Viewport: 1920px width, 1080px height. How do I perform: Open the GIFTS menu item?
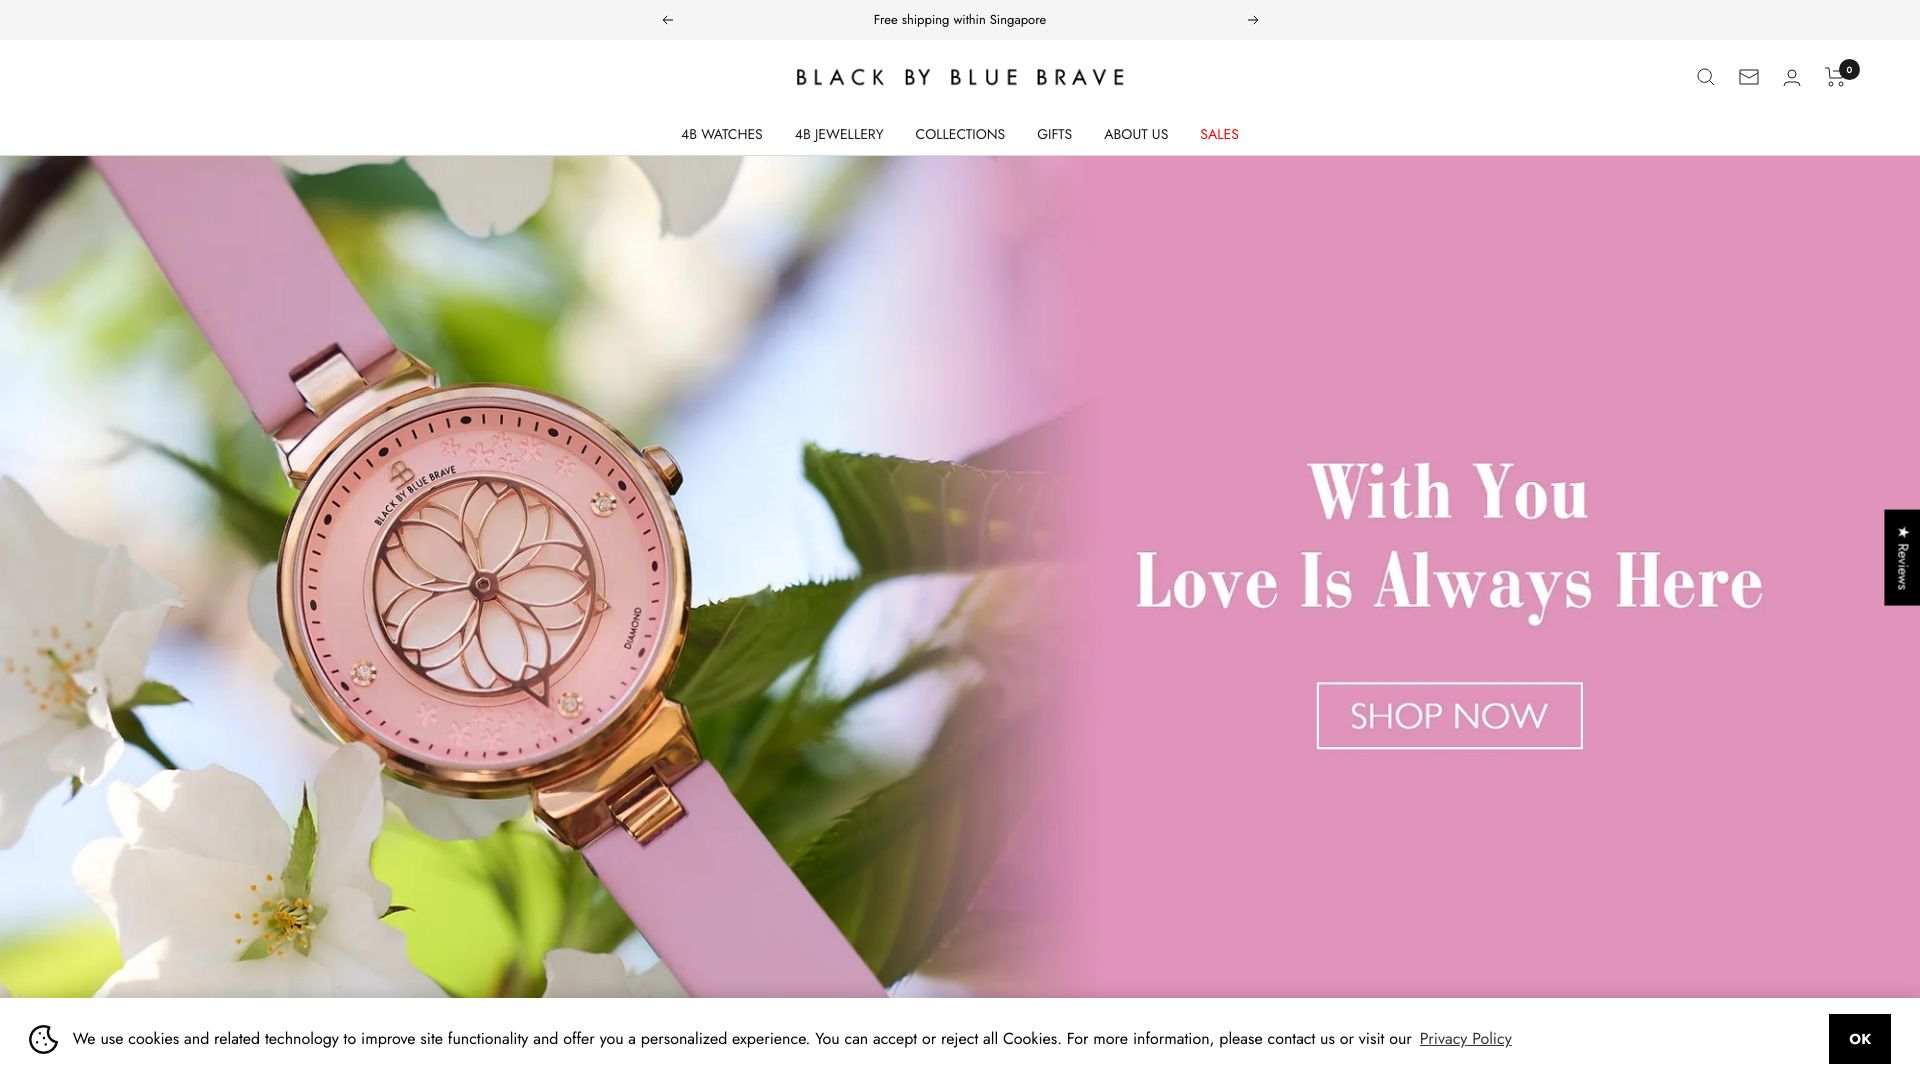pyautogui.click(x=1054, y=134)
